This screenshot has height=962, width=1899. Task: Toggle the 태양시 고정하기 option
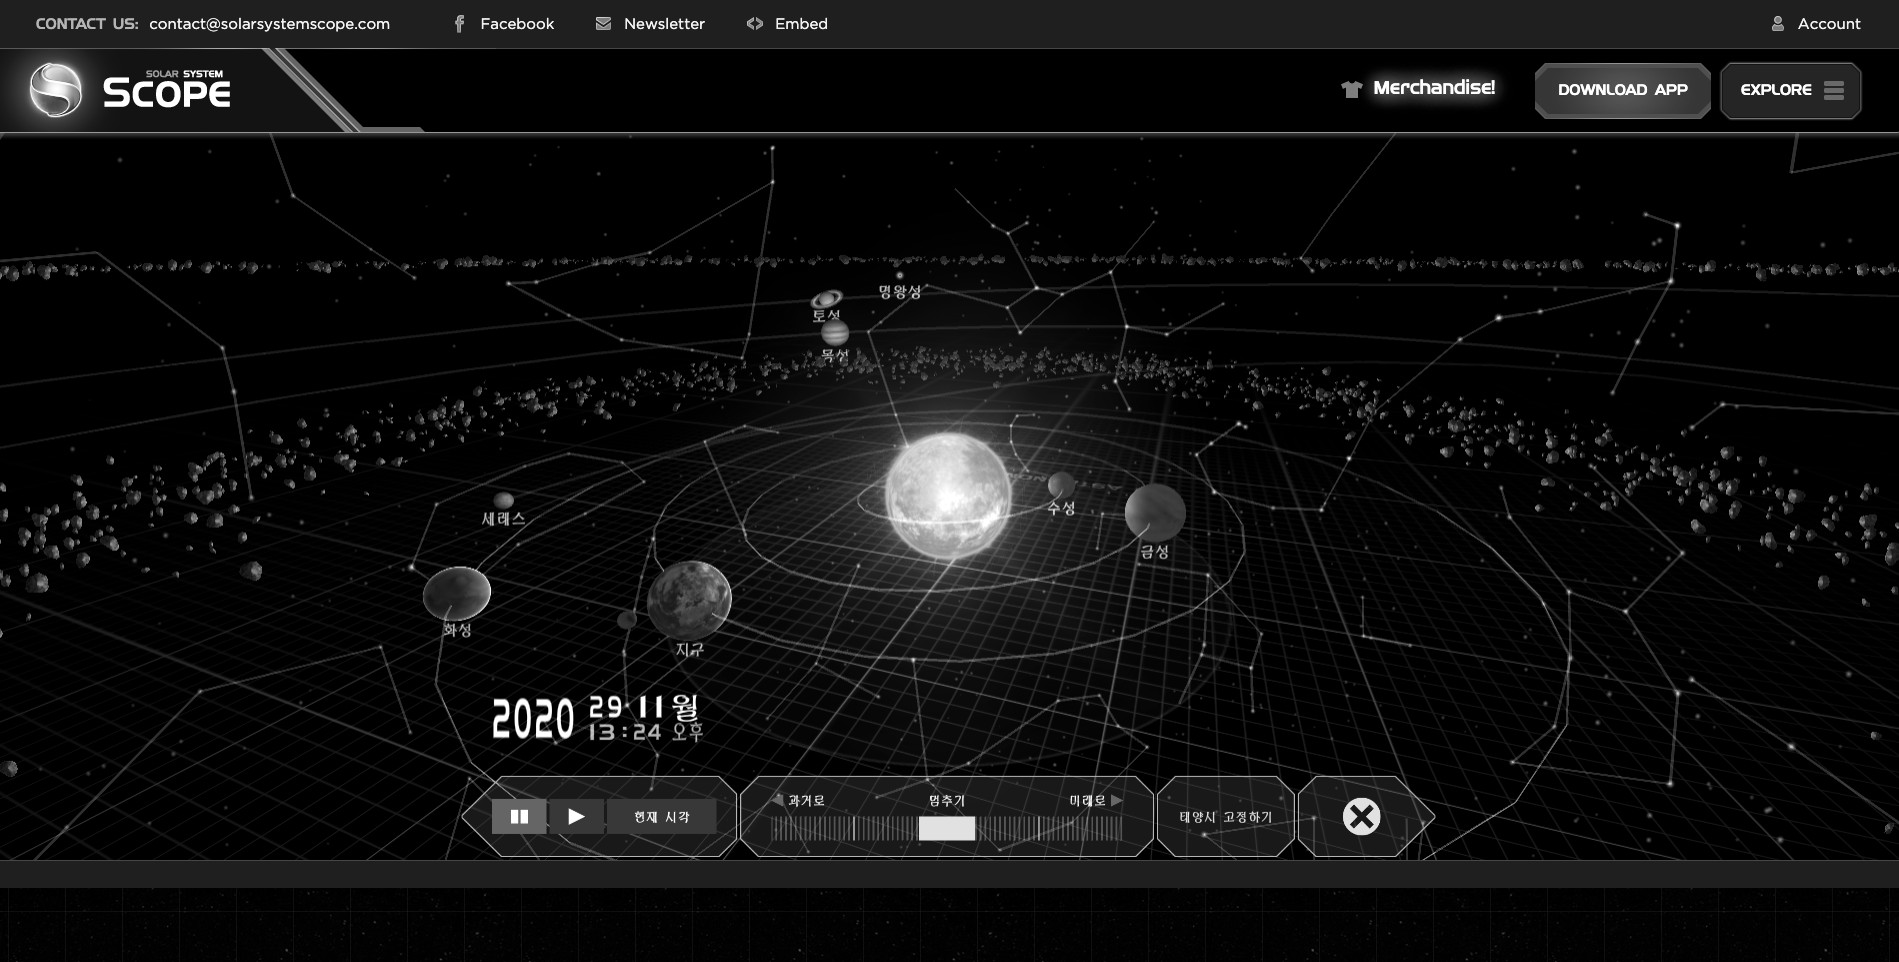point(1225,817)
